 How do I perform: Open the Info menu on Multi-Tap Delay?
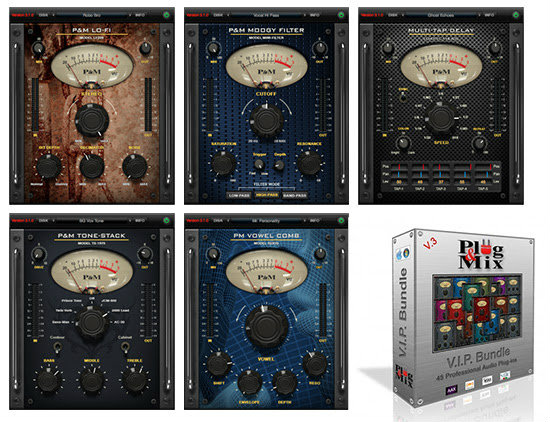coord(489,15)
